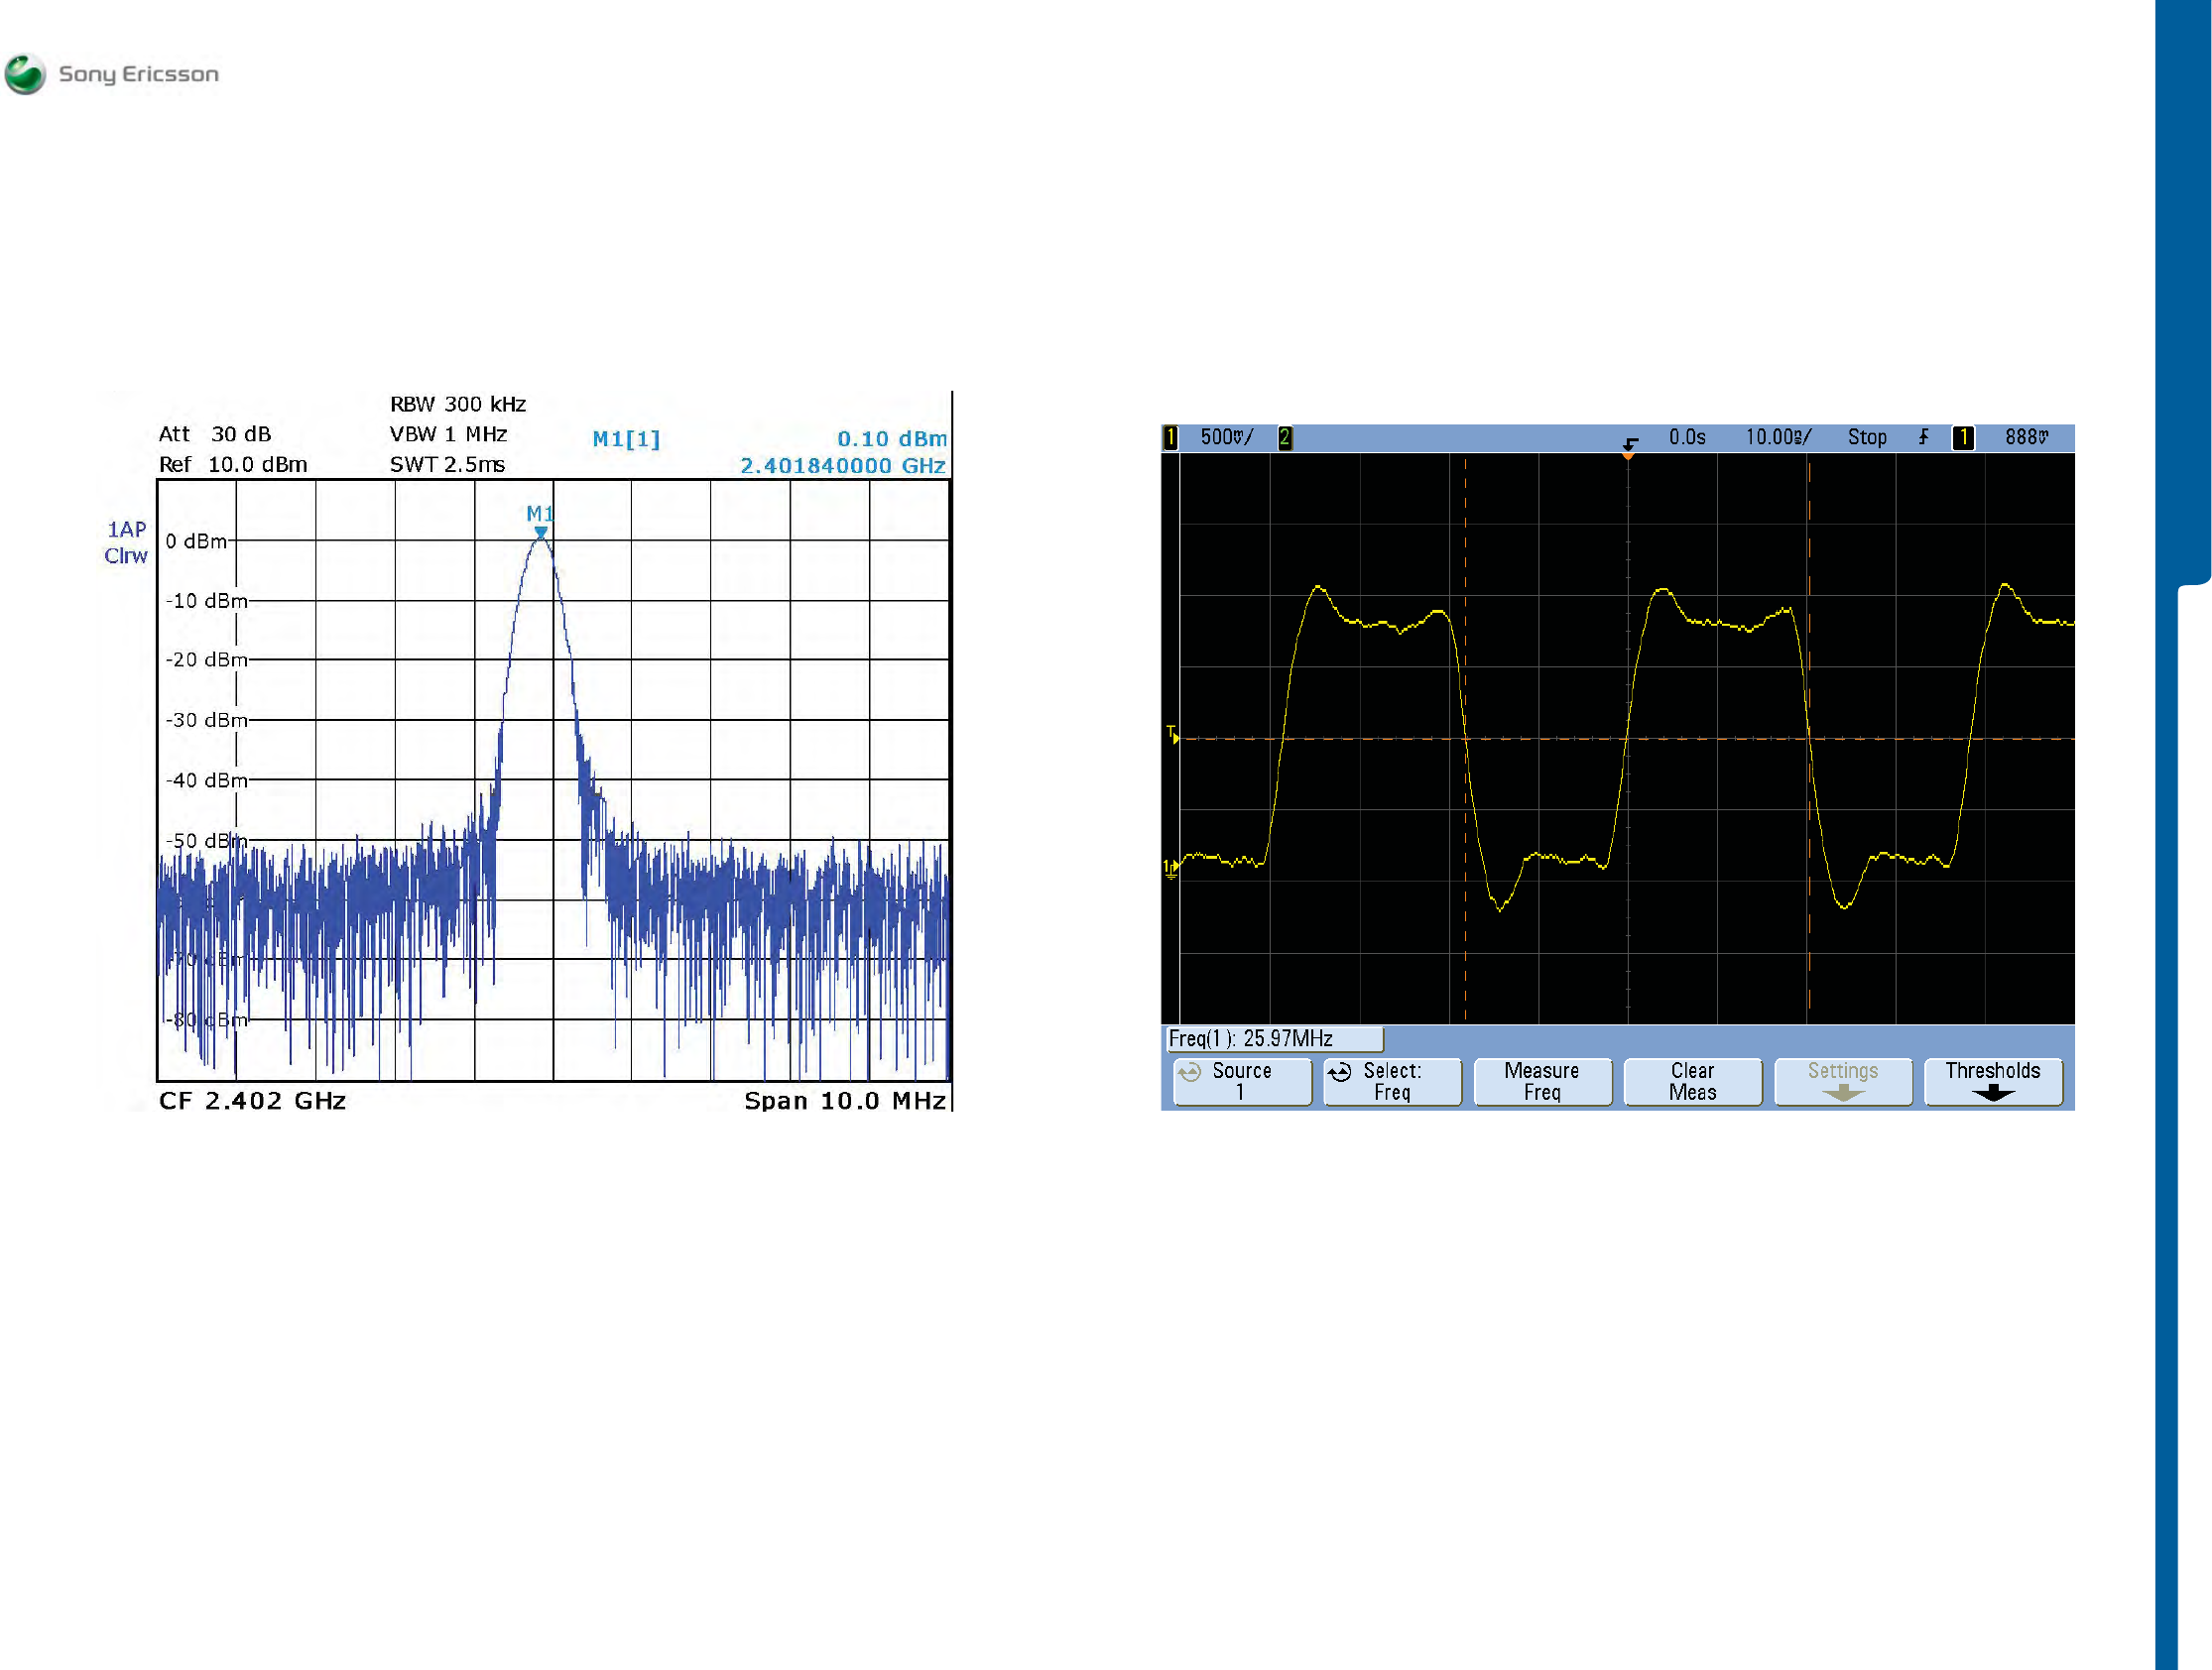Open the Thresholds submenu arrow

pos(1992,1093)
